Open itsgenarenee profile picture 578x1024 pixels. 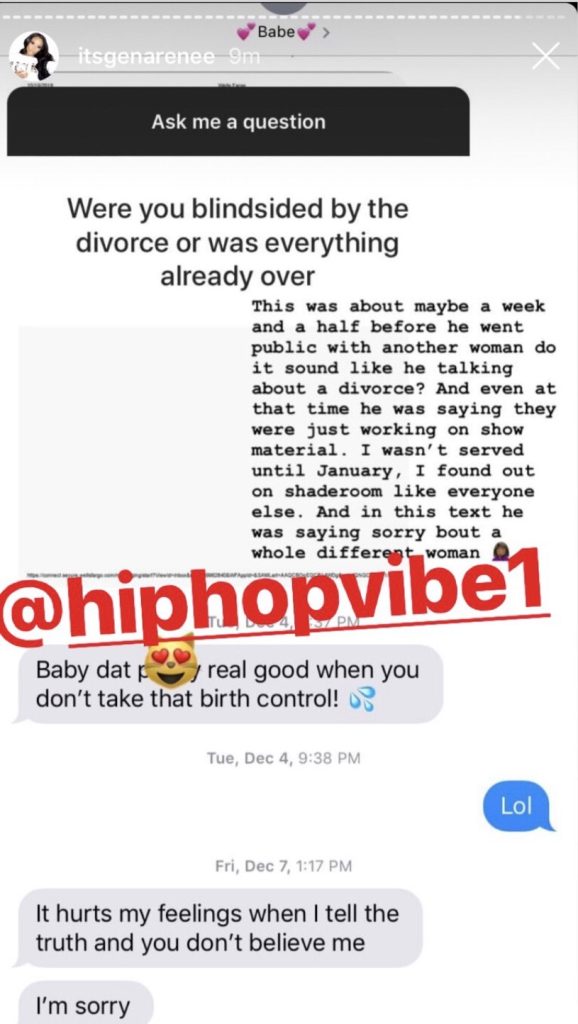pyautogui.click(x=34, y=57)
